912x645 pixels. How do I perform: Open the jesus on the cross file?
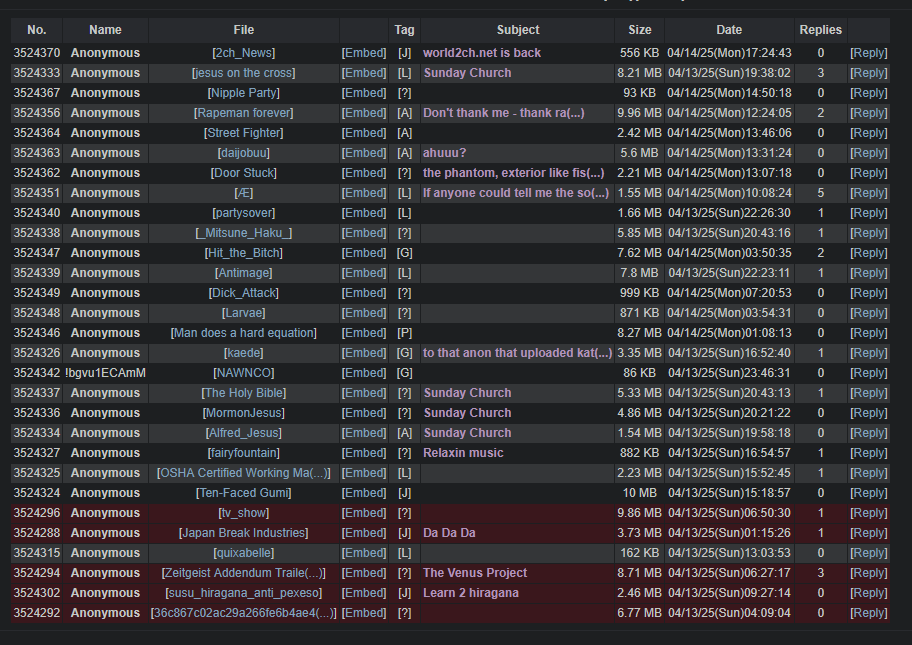coord(244,73)
